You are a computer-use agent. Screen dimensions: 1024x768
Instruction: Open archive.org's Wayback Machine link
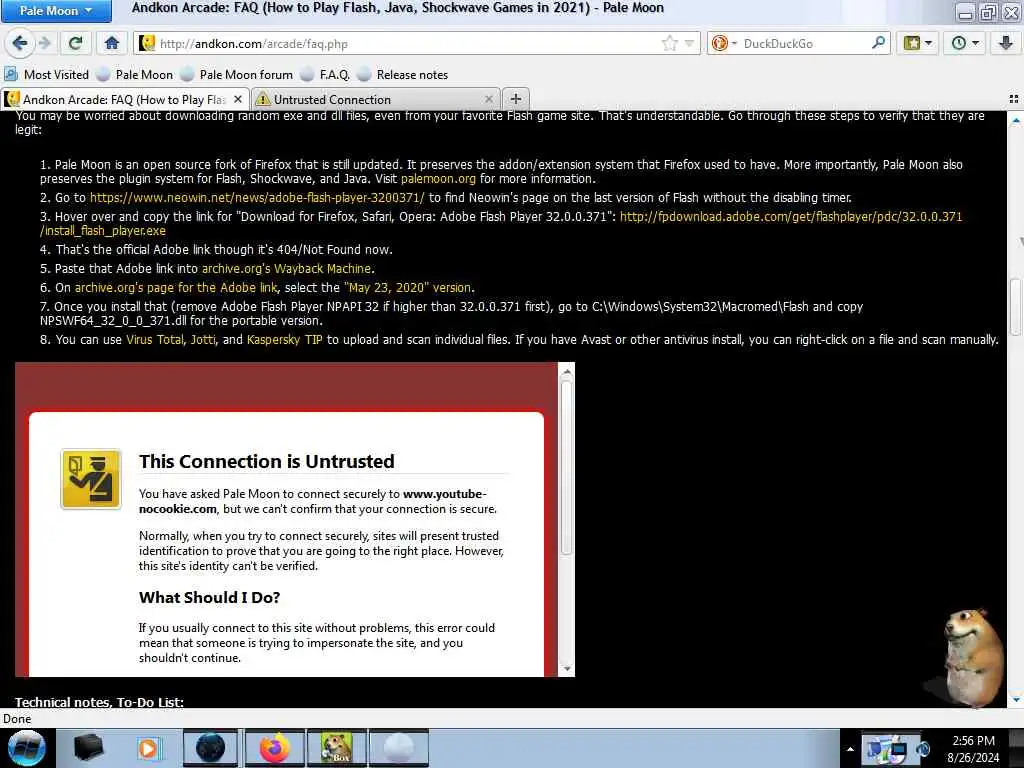click(x=286, y=268)
